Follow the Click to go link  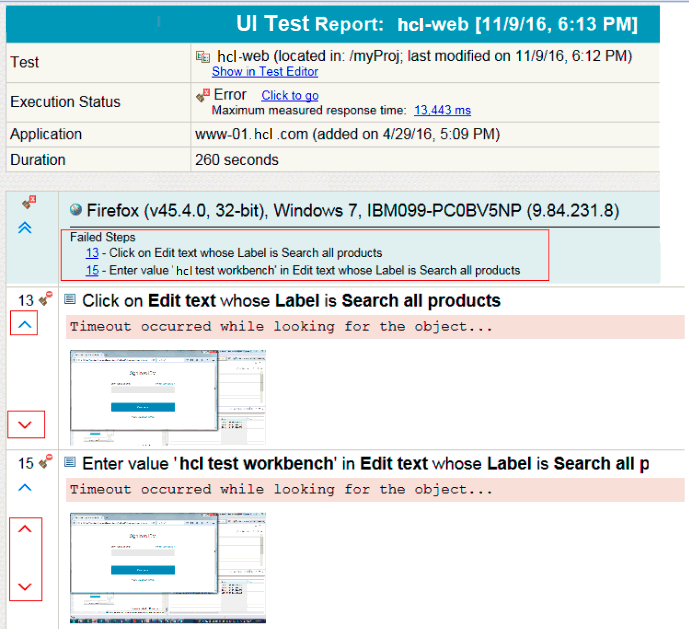(x=290, y=95)
